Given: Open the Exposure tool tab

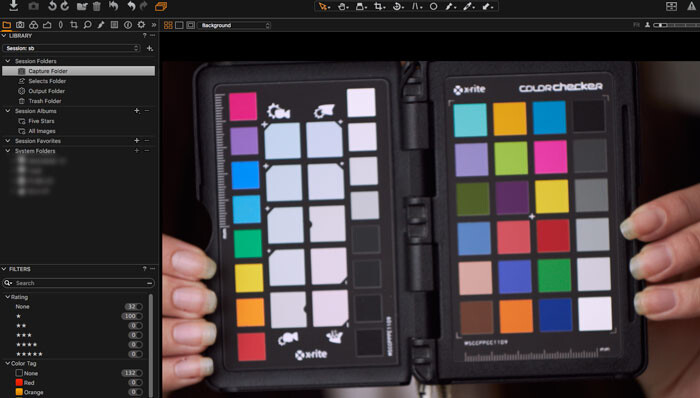Looking at the screenshot, I should click(x=47, y=25).
